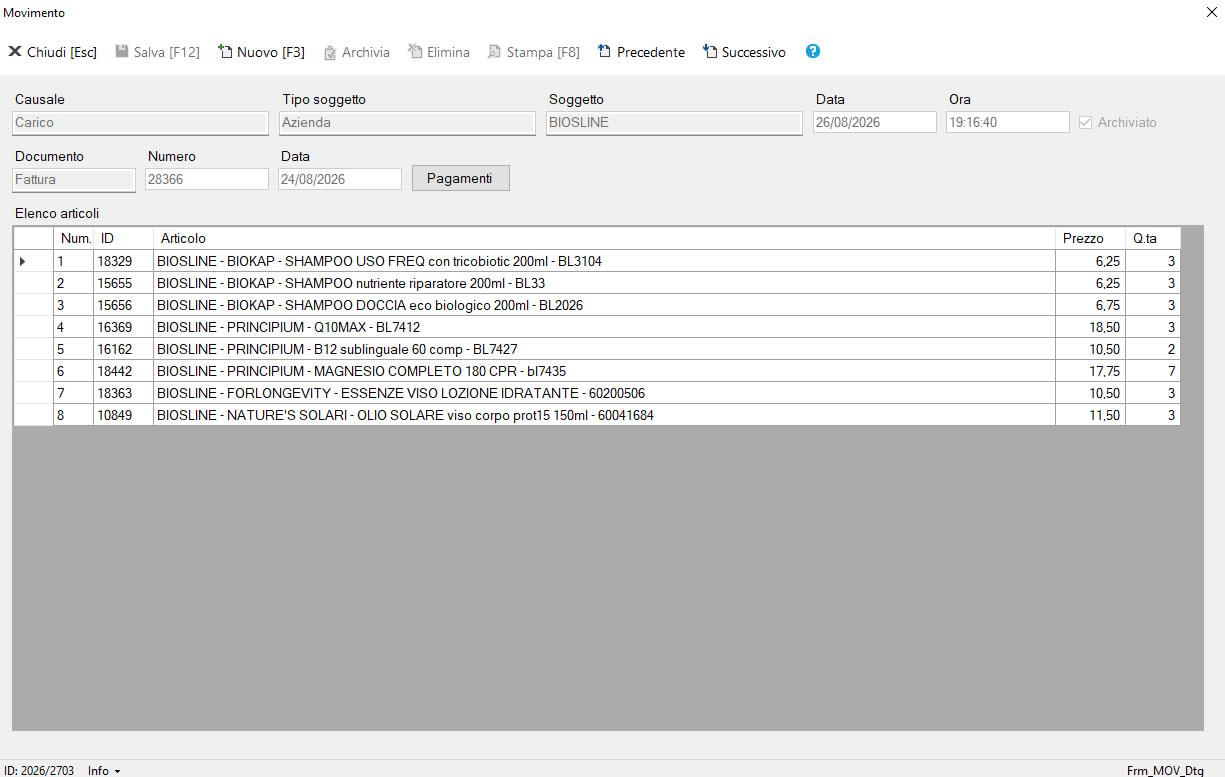Viewport: 1225px width, 777px height.
Task: Click ID cell 15656
Action: [124, 305]
